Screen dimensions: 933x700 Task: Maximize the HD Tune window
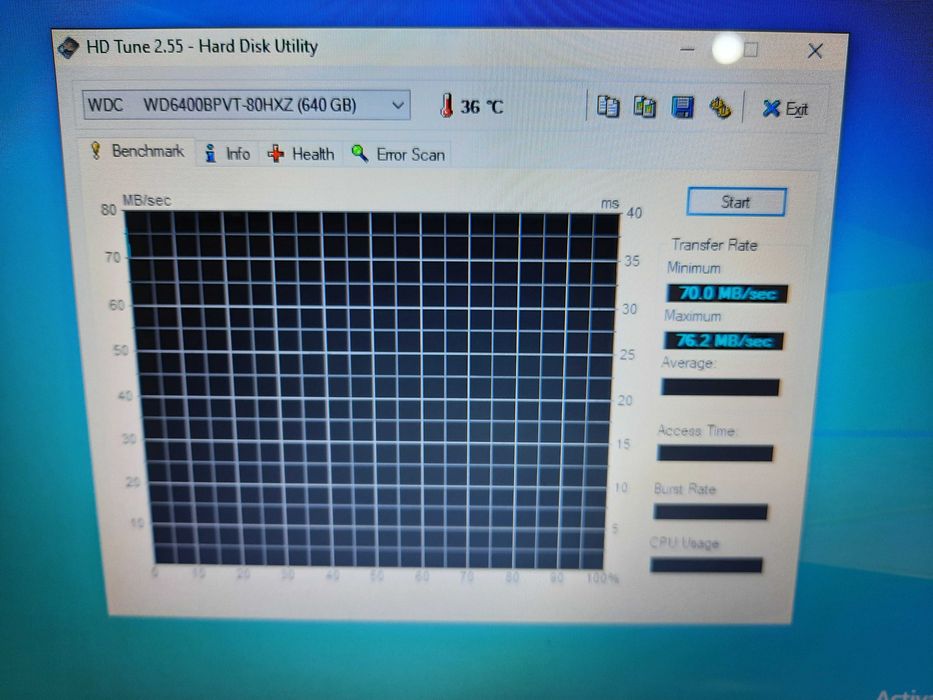pos(750,50)
